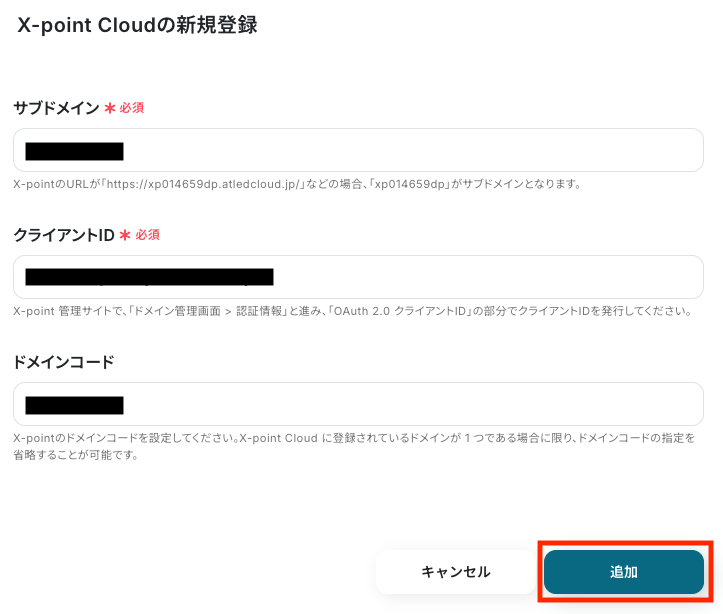Click the red asterisk beside クライアントID
Image resolution: width=723 pixels, height=614 pixels.
(x=125, y=235)
